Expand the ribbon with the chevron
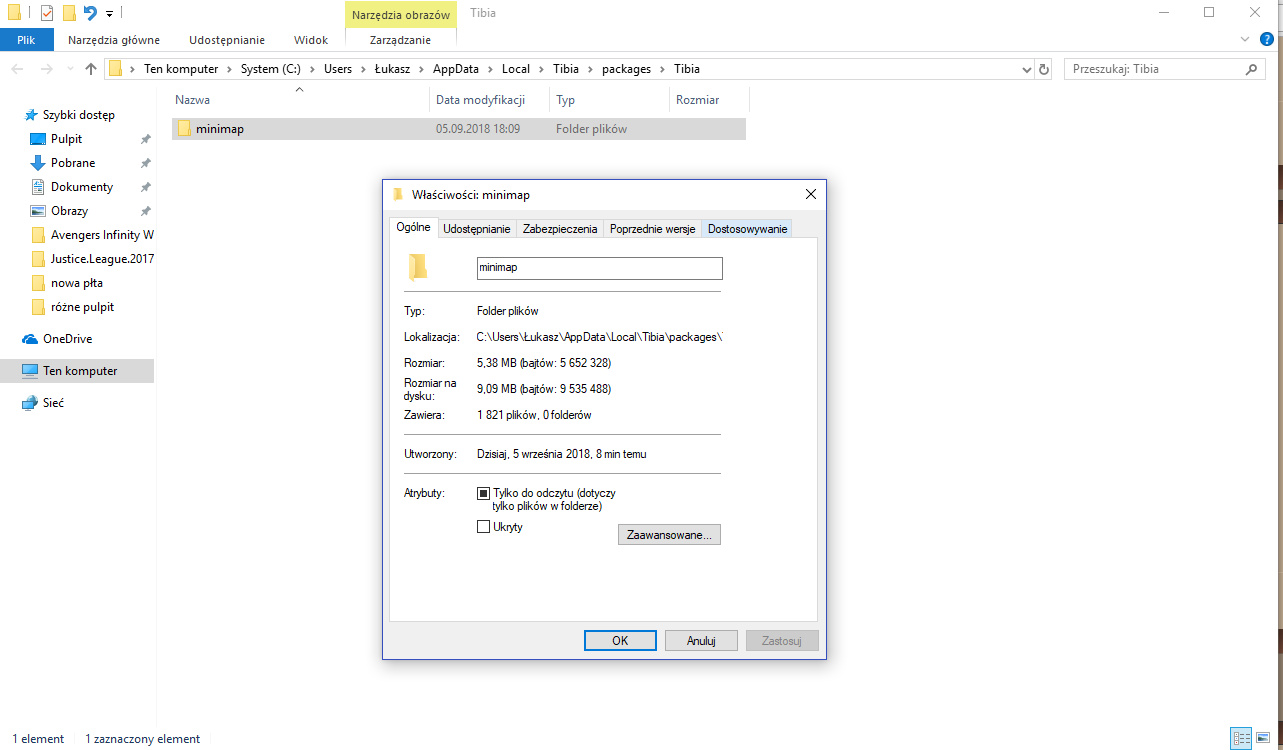 [x=1245, y=39]
